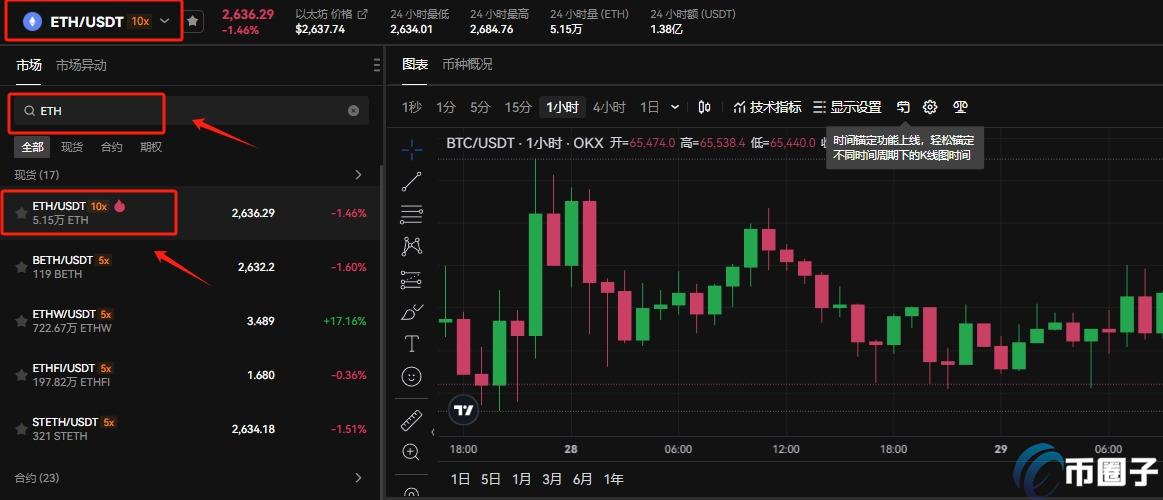Select the crosshair cursor tool
Viewport: 1163px width, 500px height.
tap(412, 151)
